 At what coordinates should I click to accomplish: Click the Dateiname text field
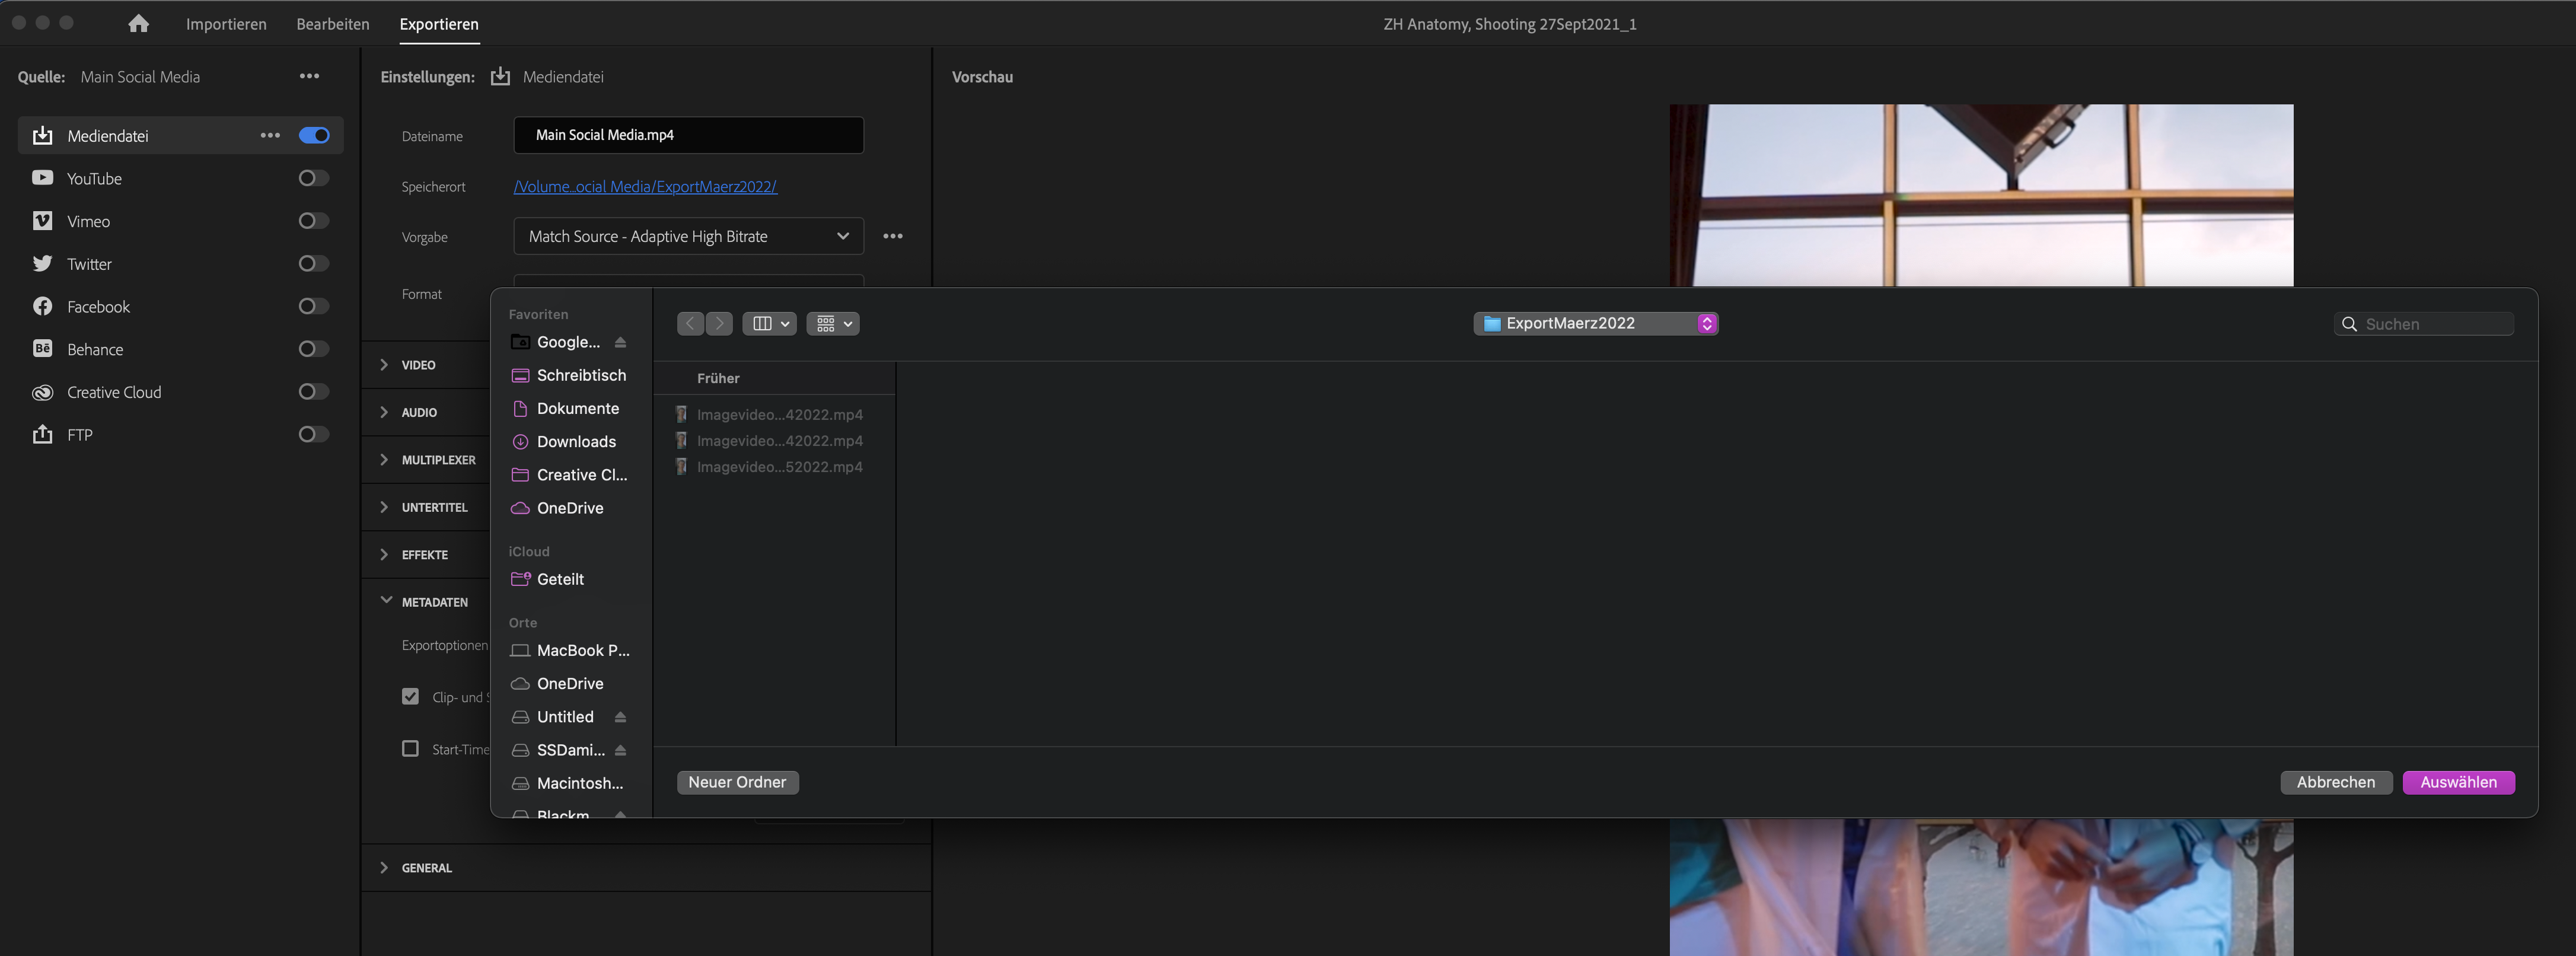pyautogui.click(x=687, y=135)
